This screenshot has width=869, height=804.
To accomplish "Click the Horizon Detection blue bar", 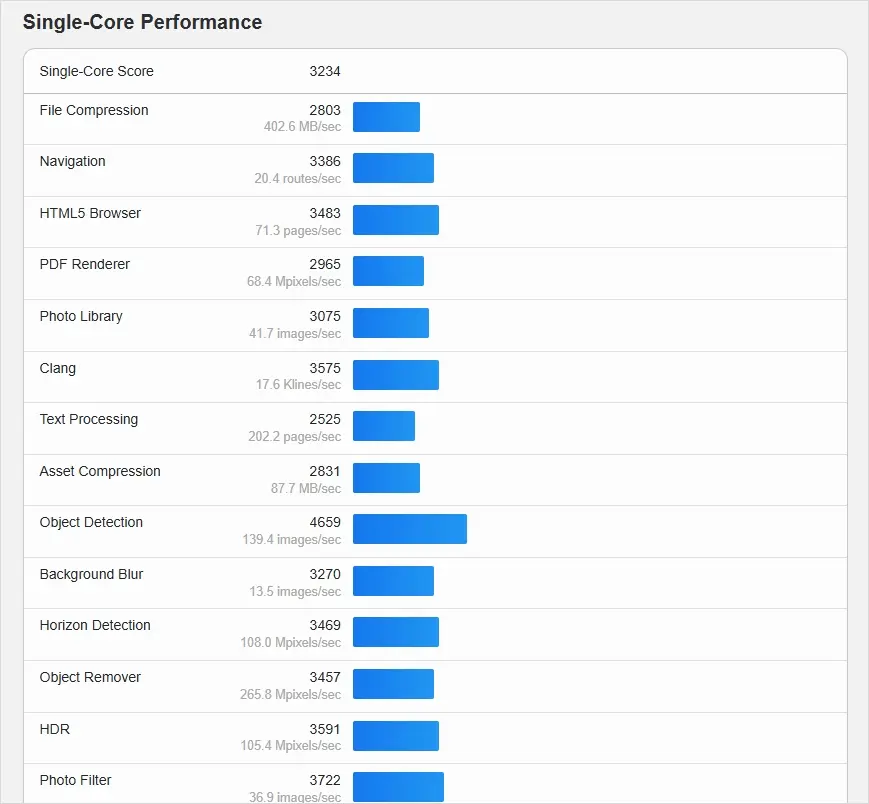I will coord(395,632).
